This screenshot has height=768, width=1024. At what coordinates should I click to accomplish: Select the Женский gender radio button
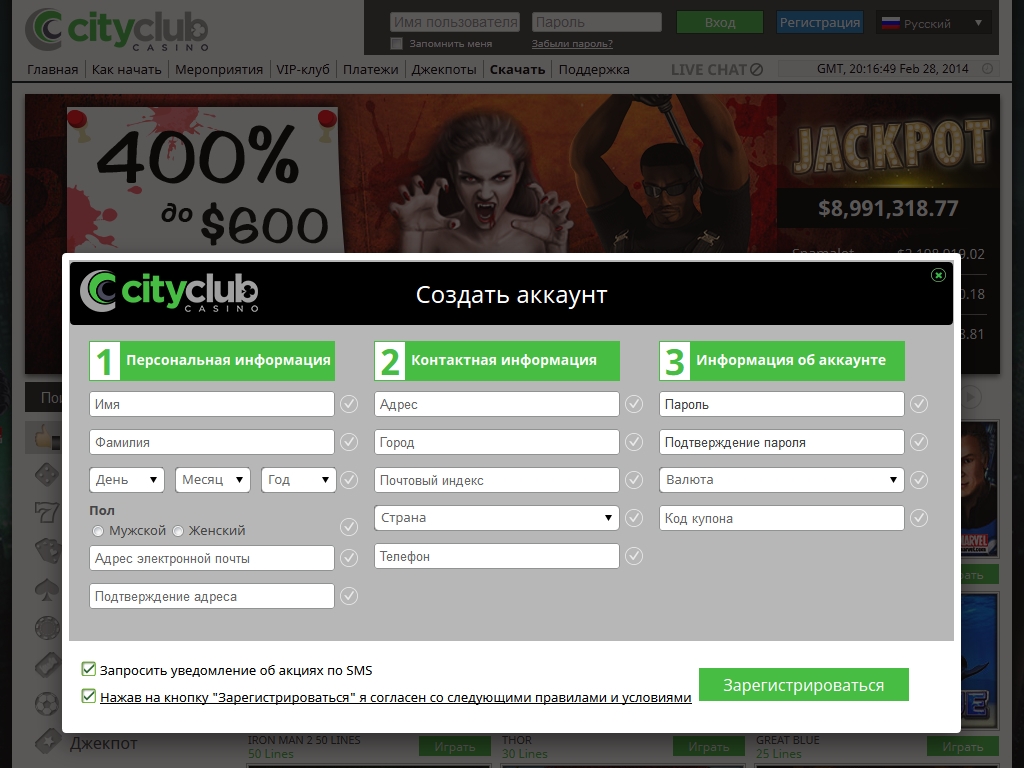click(178, 531)
